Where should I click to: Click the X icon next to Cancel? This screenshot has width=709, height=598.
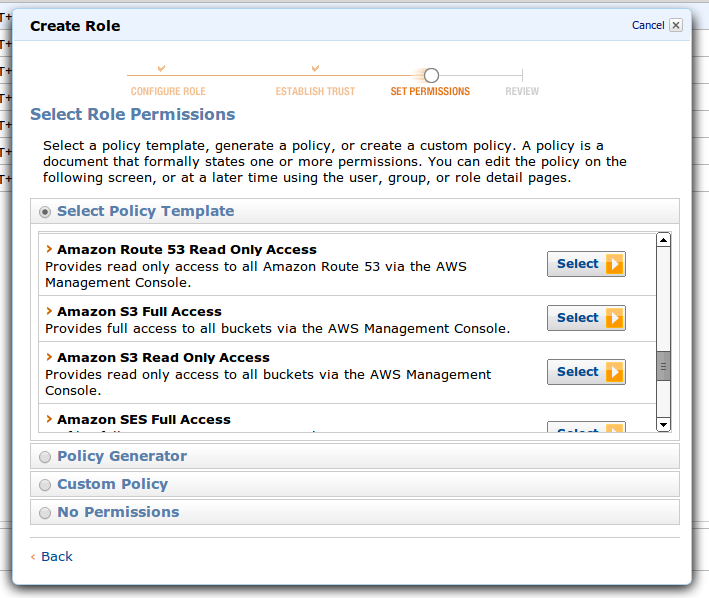click(676, 25)
